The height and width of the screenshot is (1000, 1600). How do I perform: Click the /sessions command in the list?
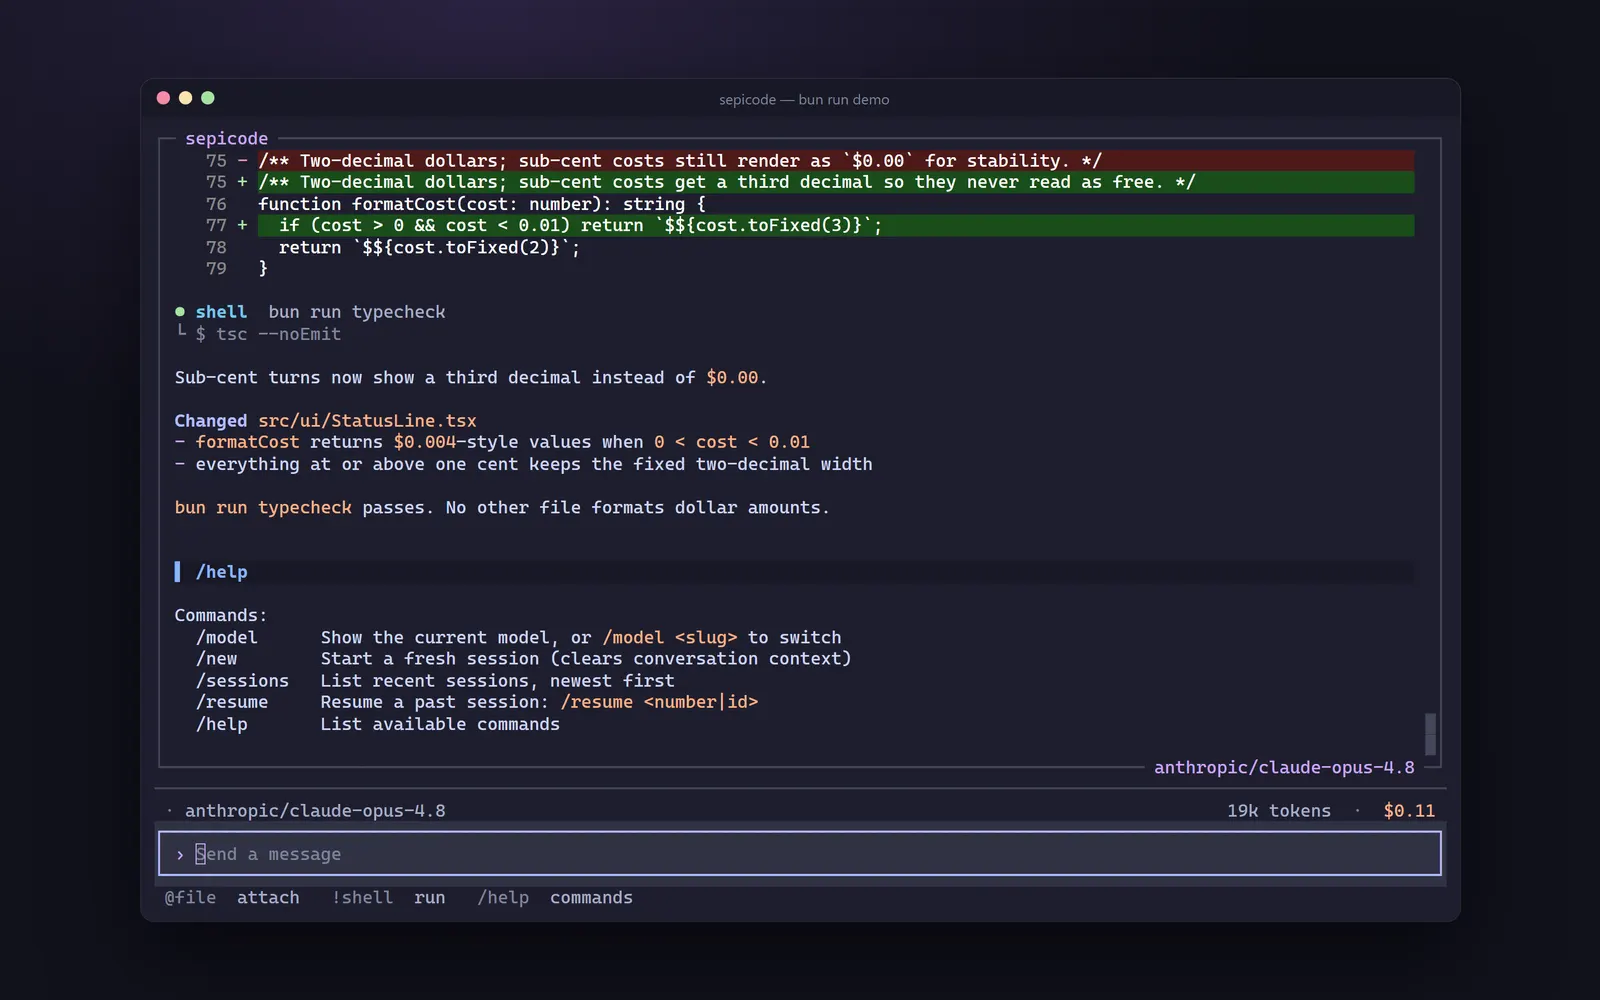242,681
